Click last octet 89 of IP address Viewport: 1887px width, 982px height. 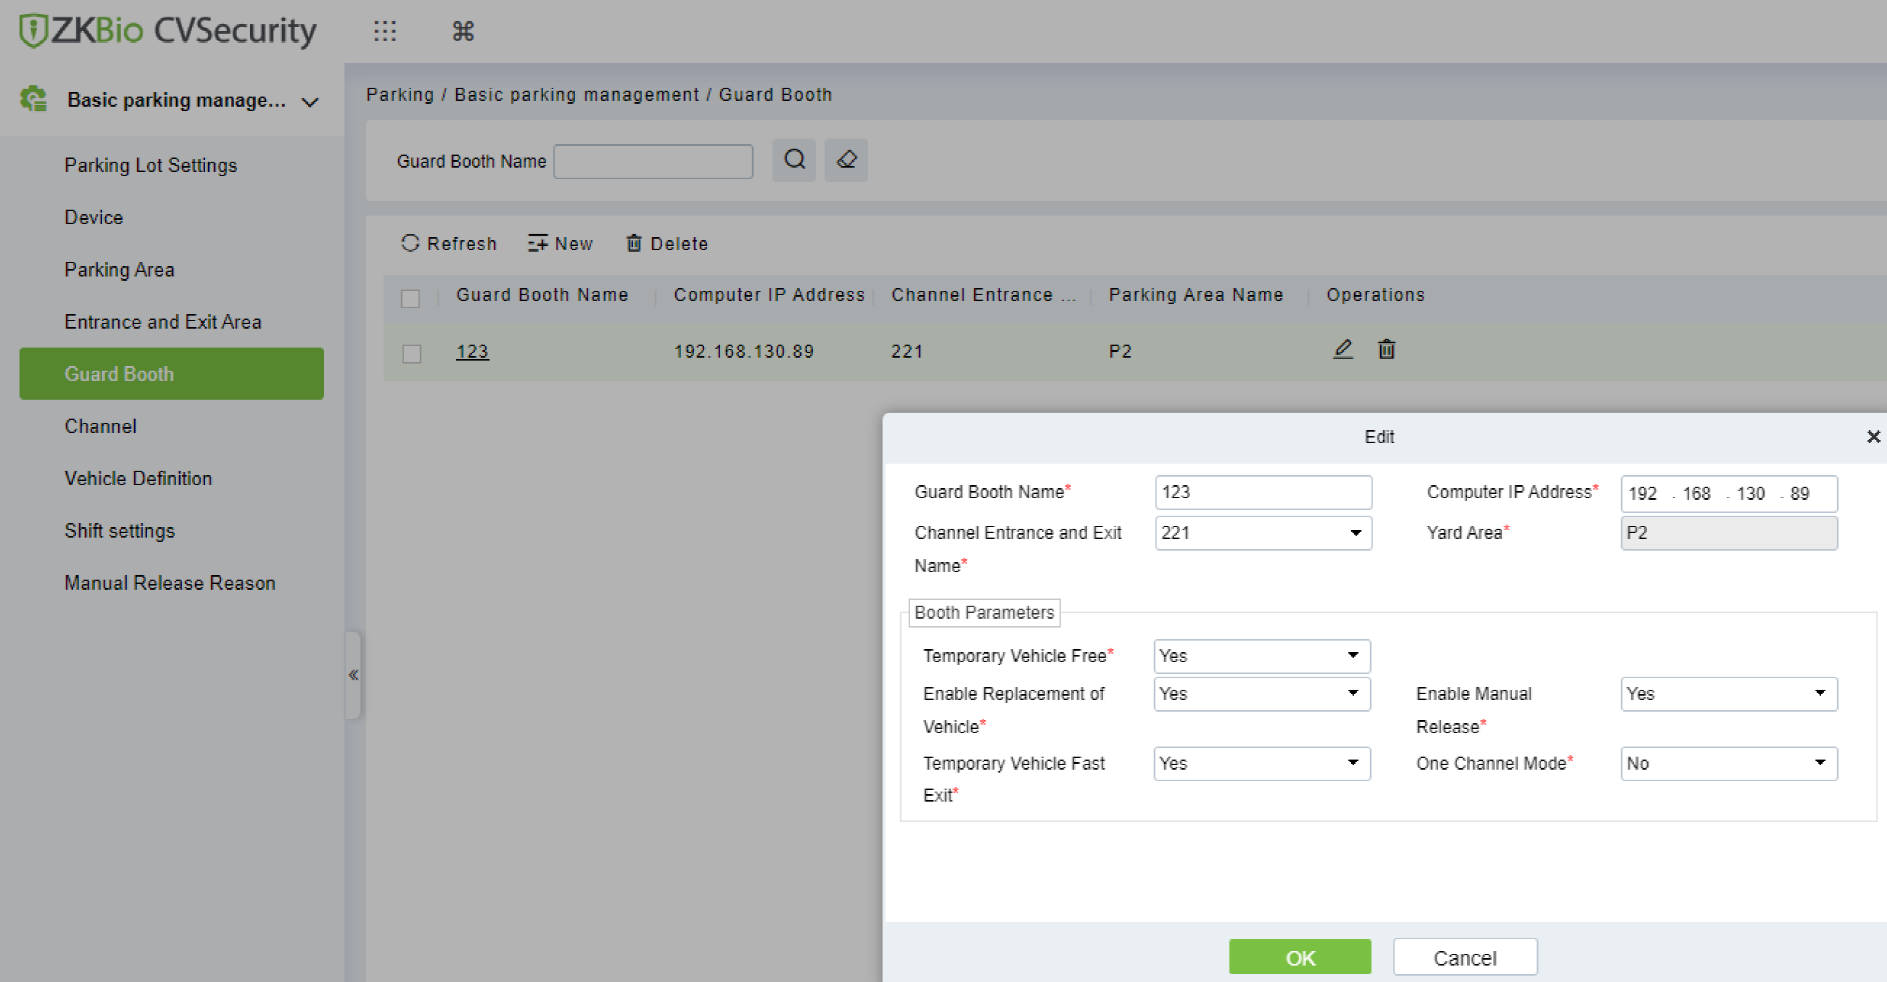1800,494
